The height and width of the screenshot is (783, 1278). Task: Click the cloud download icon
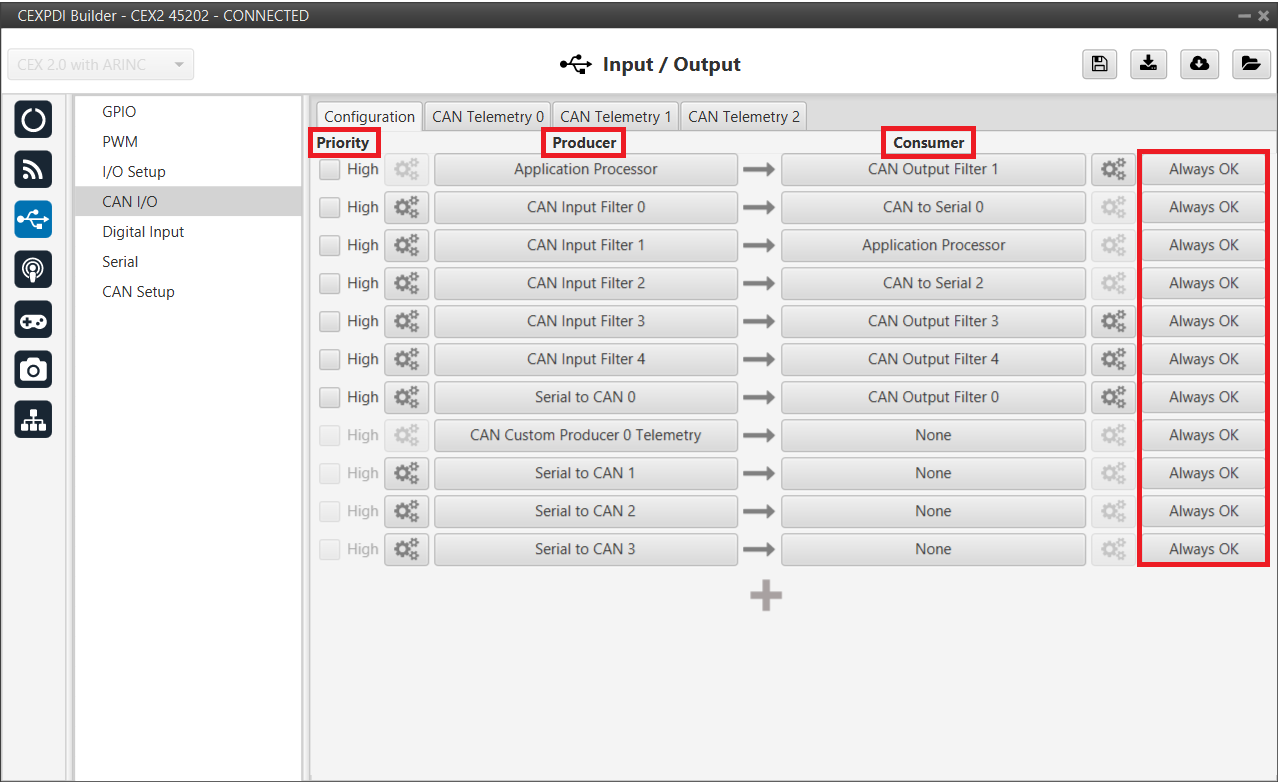click(x=1199, y=64)
